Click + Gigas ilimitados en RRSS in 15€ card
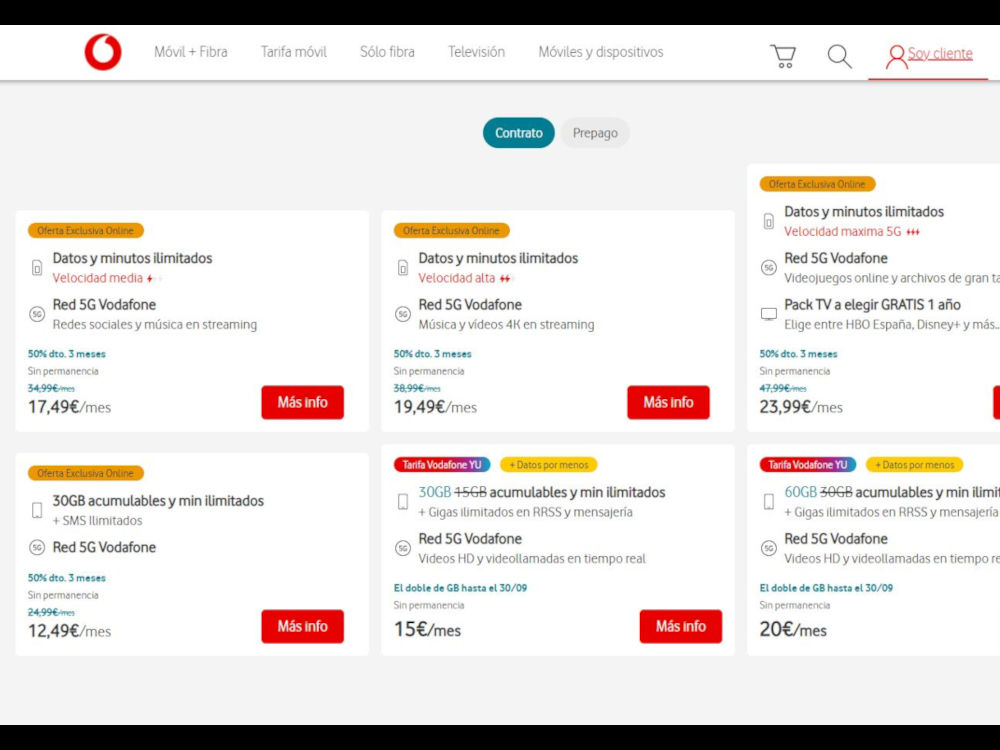This screenshot has width=1000, height=750. (x=526, y=512)
